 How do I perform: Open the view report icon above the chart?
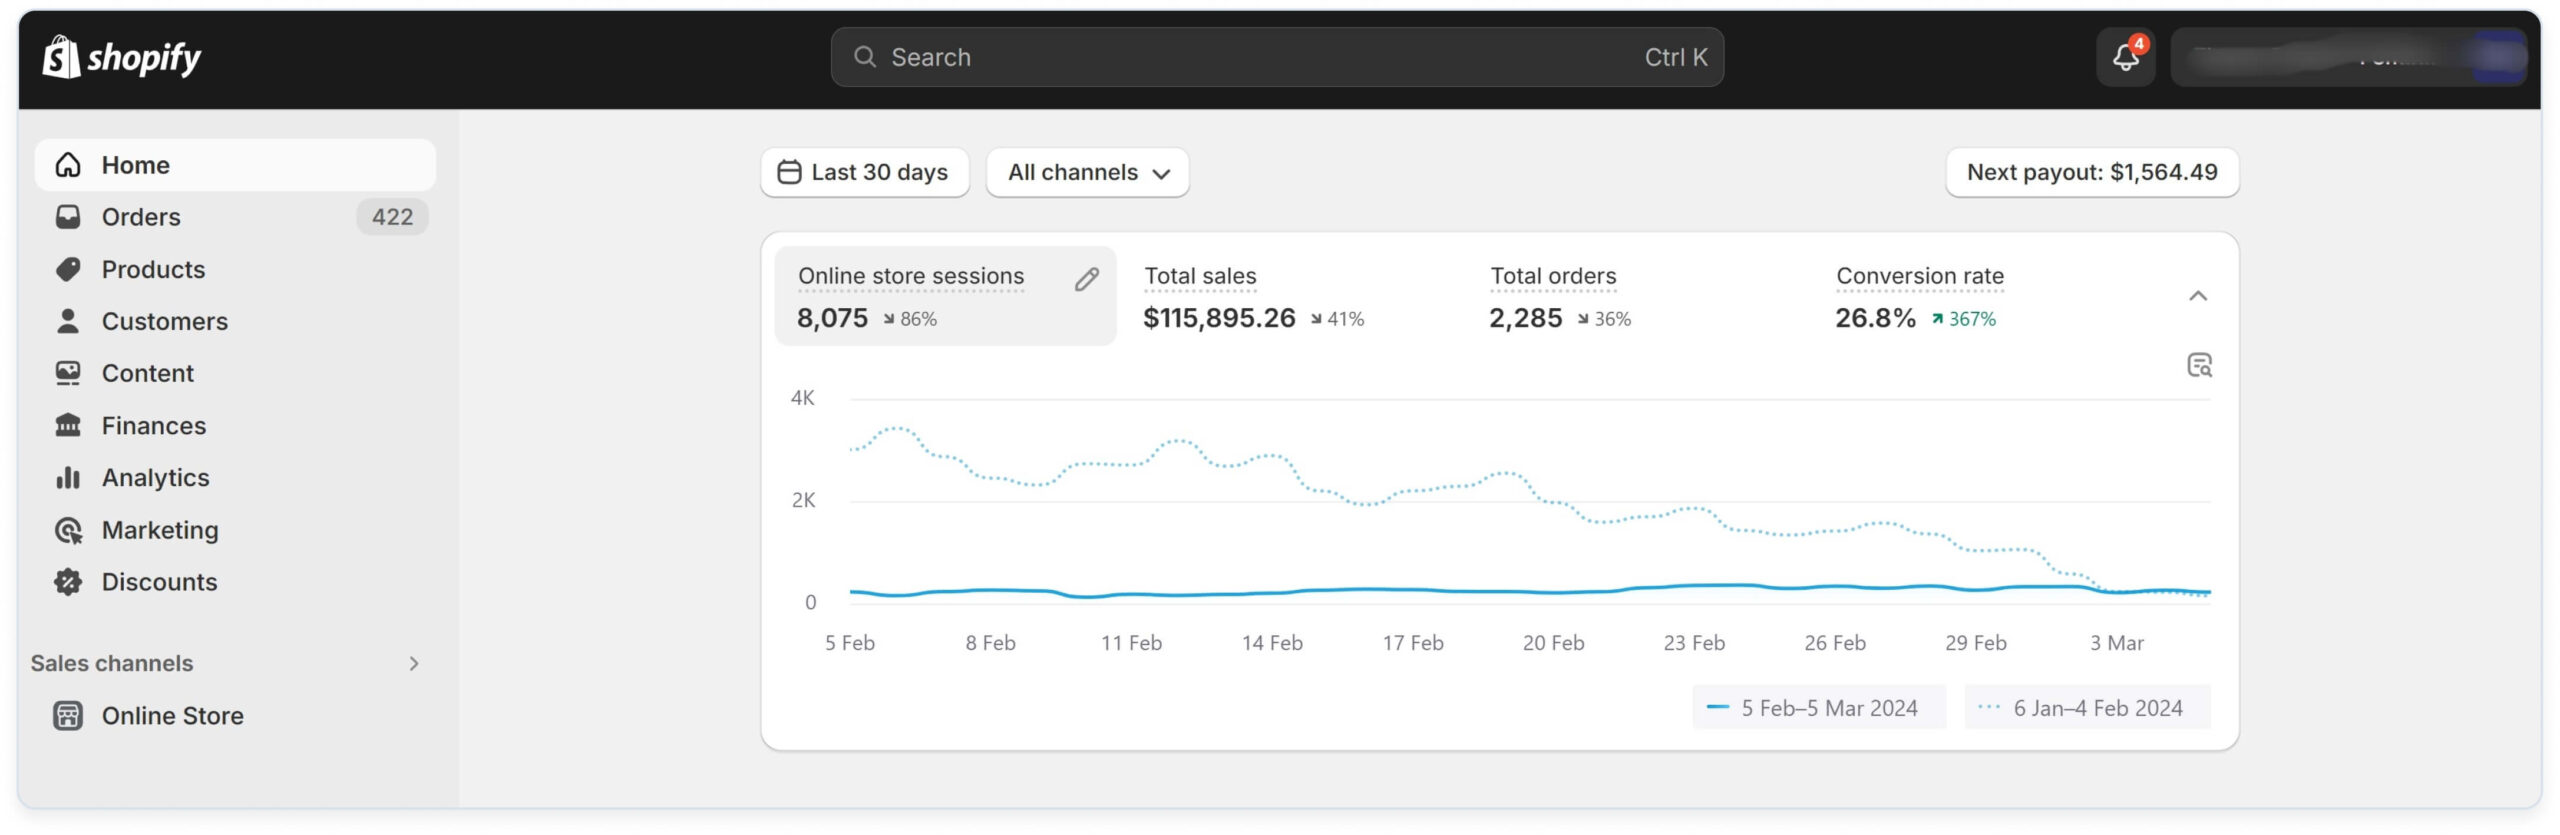tap(2199, 365)
